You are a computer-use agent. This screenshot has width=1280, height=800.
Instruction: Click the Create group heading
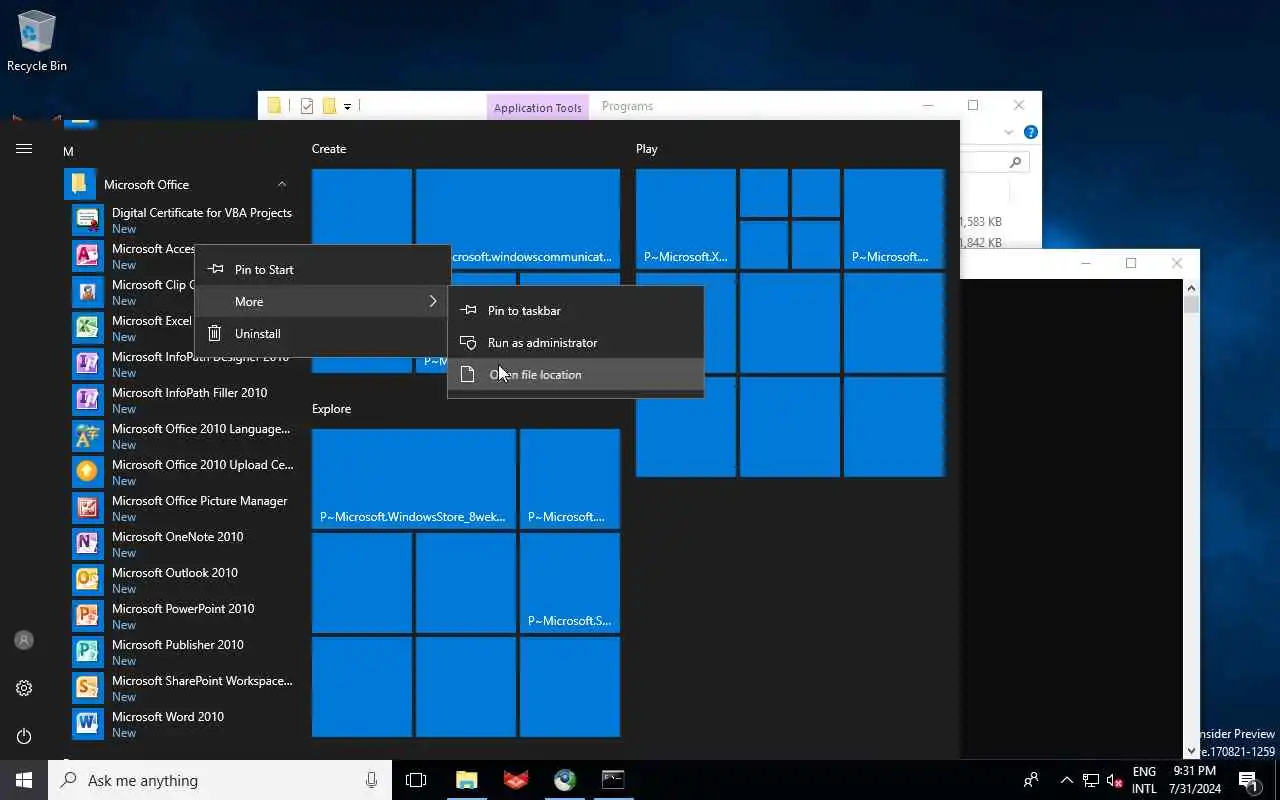coord(329,149)
